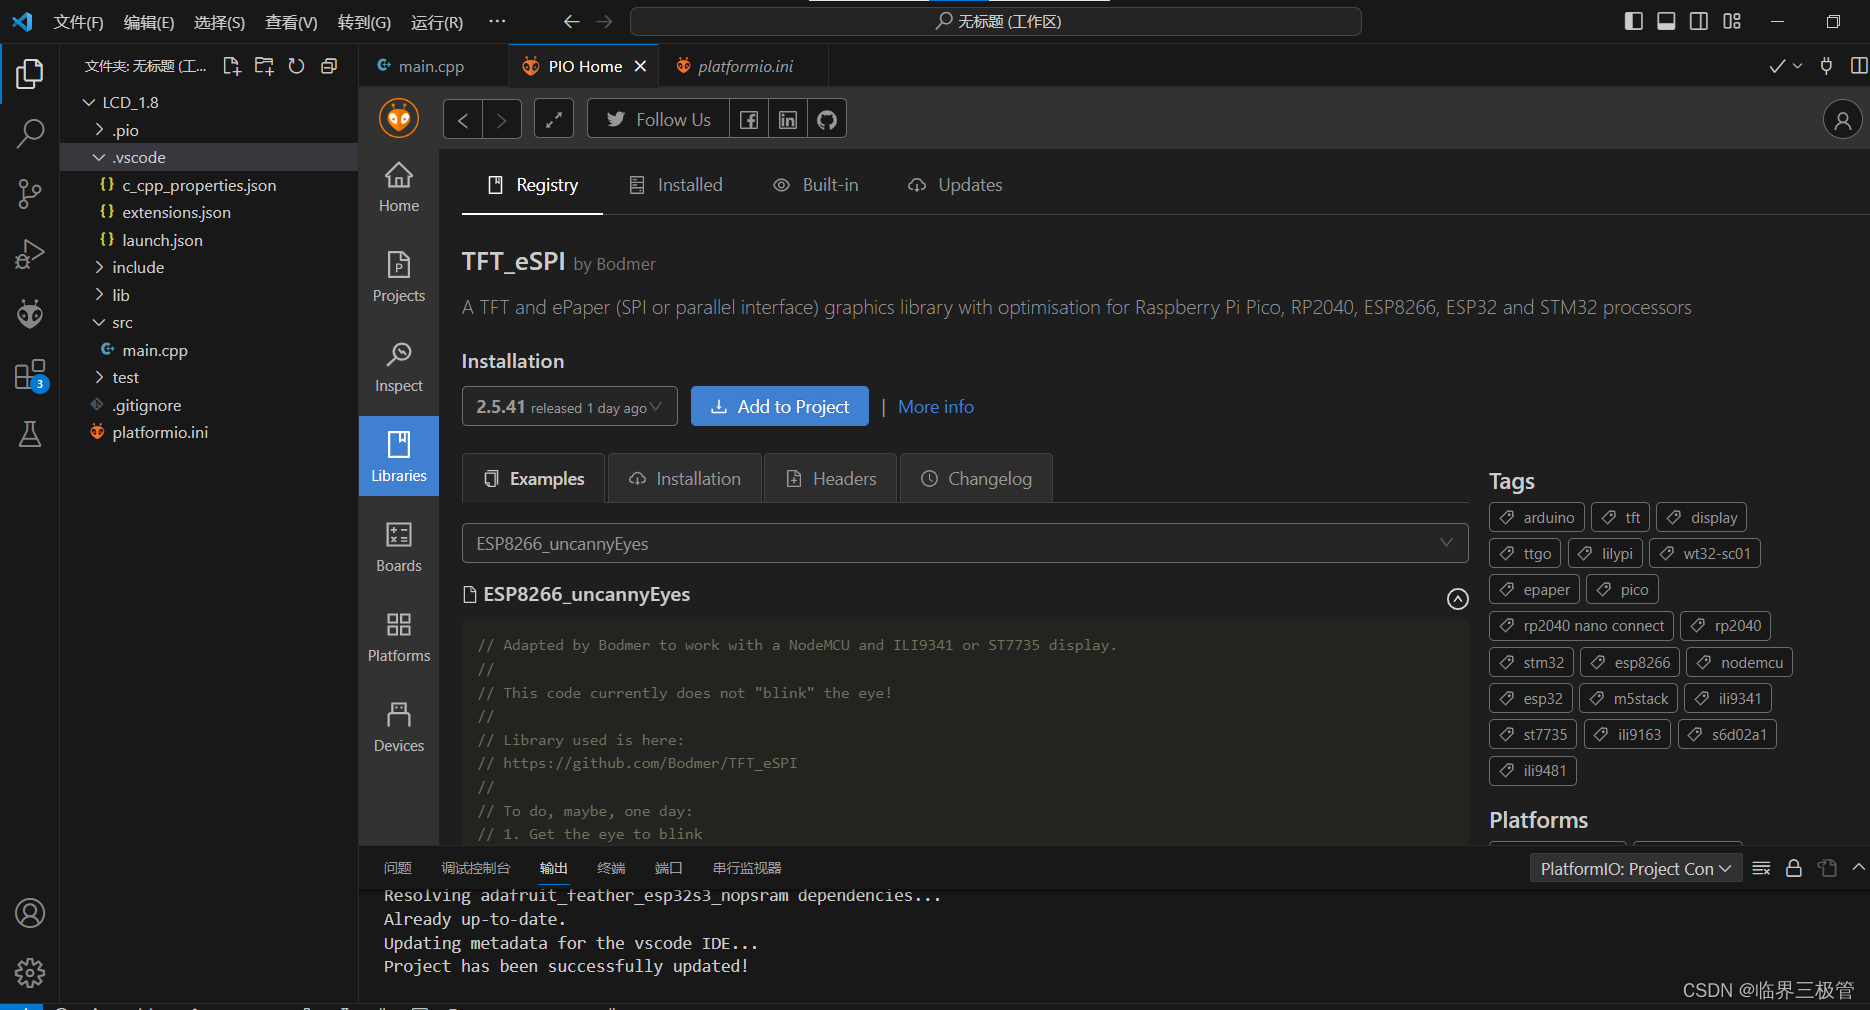Open the 文件(F) menu
Screen dimensions: 1870x1010
click(x=78, y=22)
